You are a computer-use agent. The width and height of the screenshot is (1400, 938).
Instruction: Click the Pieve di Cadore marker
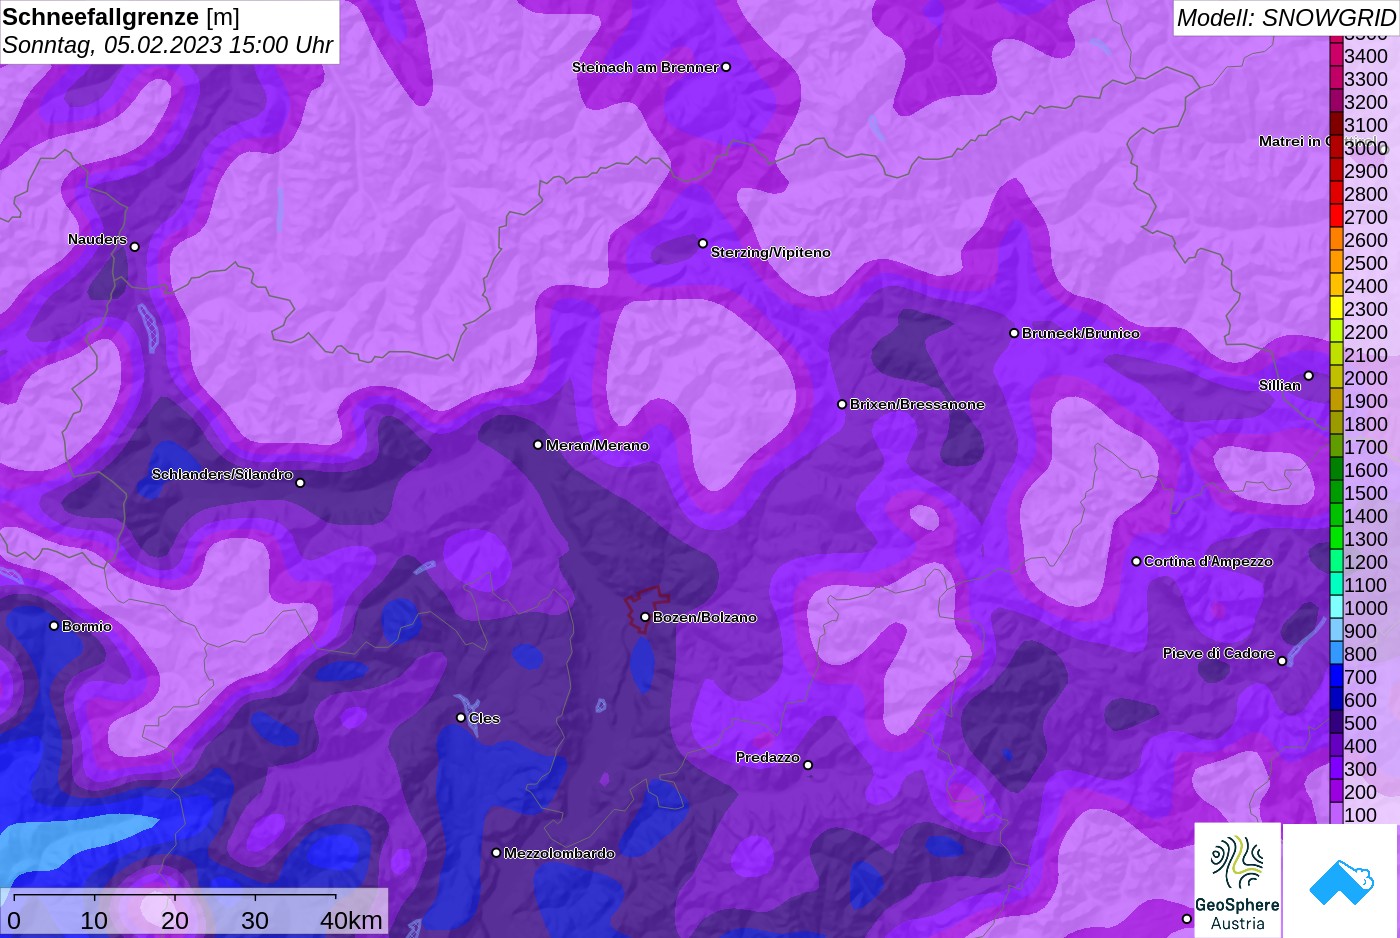point(1282,661)
